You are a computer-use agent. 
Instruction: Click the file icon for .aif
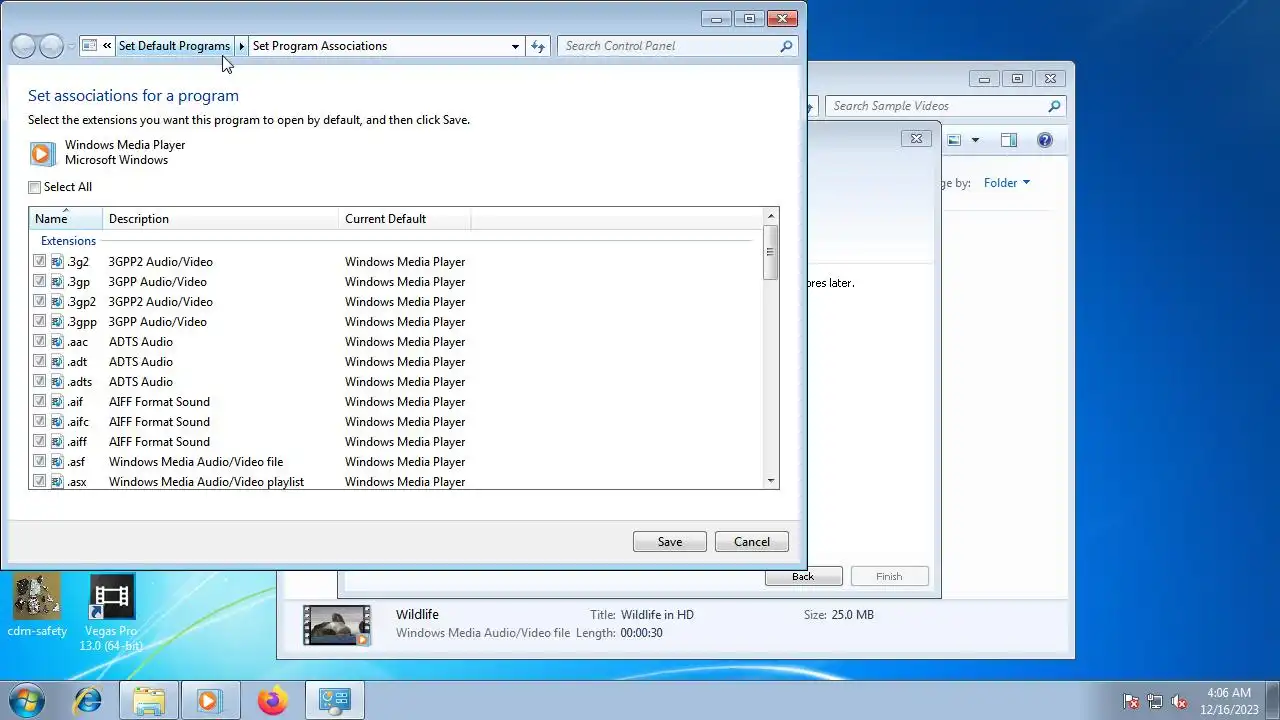pos(58,401)
